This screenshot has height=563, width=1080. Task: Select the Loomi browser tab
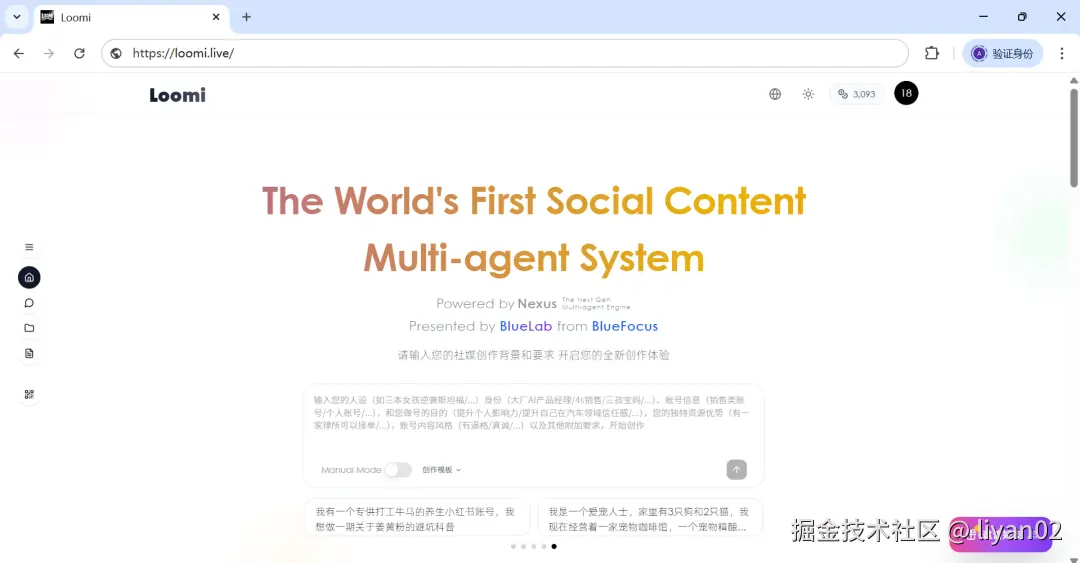pyautogui.click(x=131, y=17)
